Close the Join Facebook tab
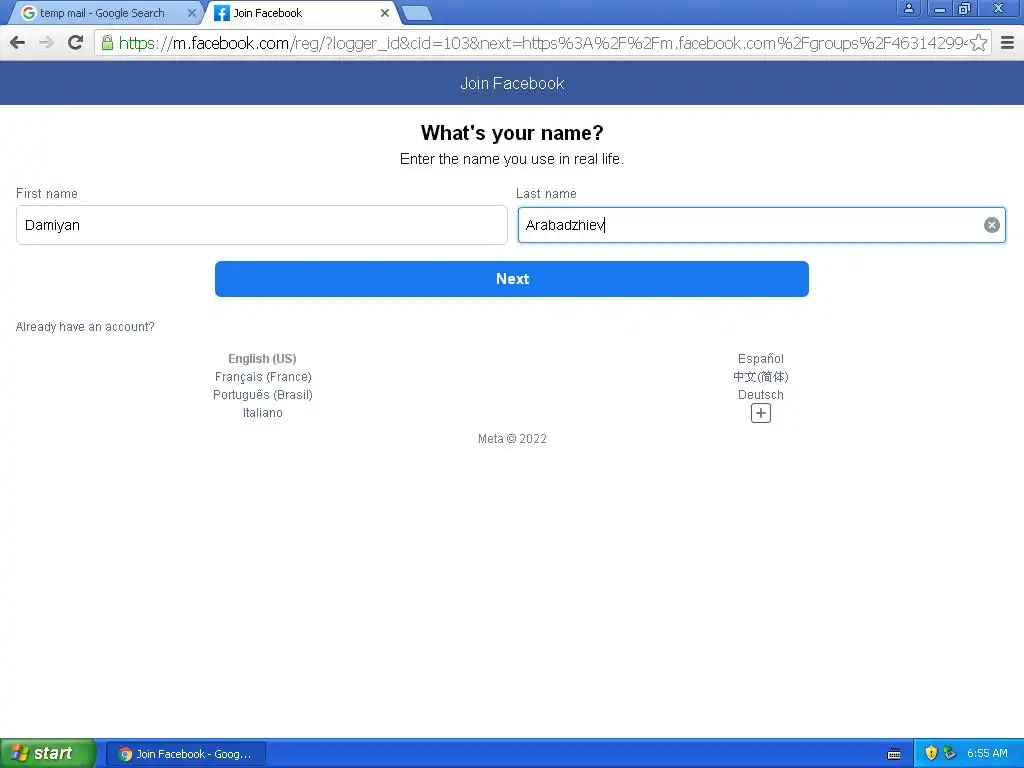Viewport: 1024px width, 768px height. click(385, 13)
